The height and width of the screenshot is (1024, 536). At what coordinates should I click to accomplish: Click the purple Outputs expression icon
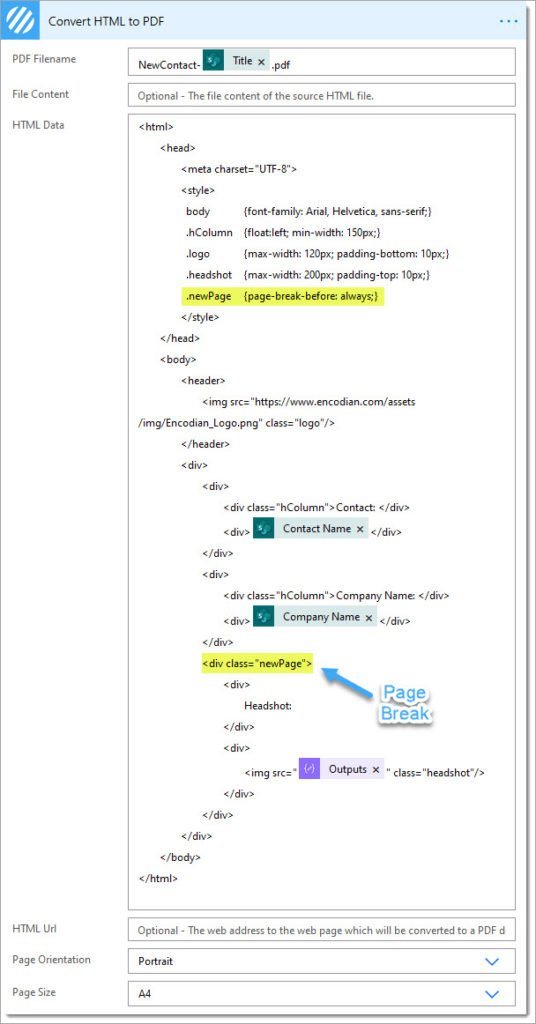pos(309,769)
